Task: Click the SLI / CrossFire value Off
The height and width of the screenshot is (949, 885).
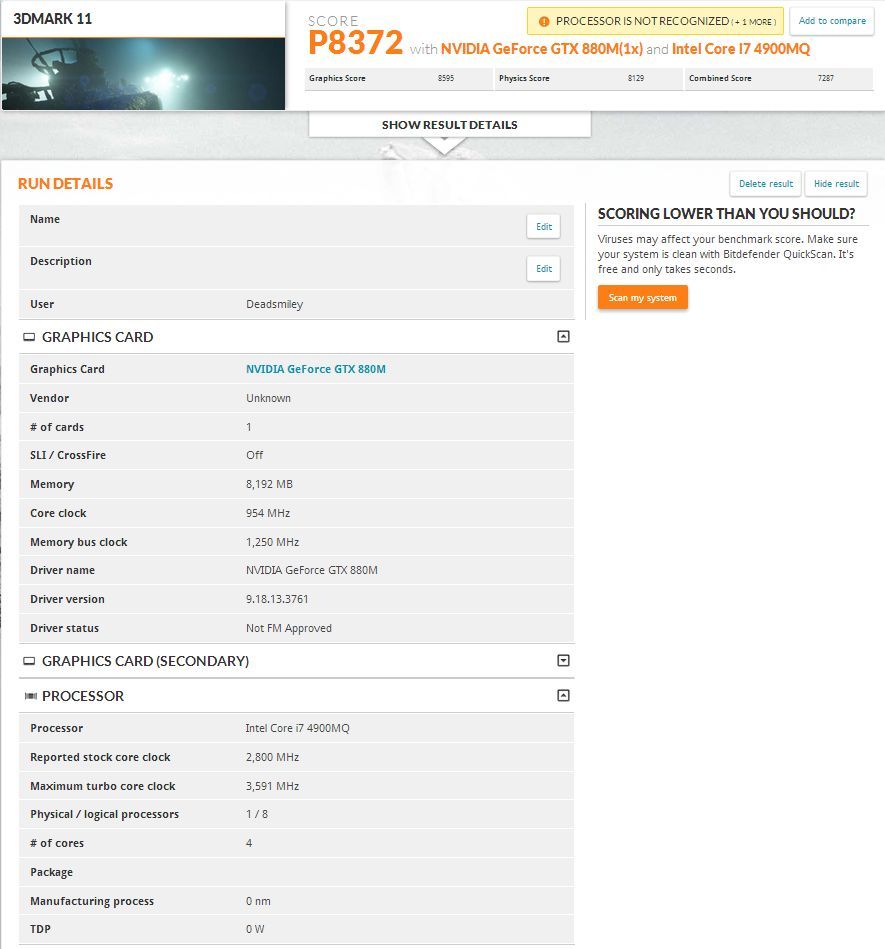Action: [x=254, y=455]
